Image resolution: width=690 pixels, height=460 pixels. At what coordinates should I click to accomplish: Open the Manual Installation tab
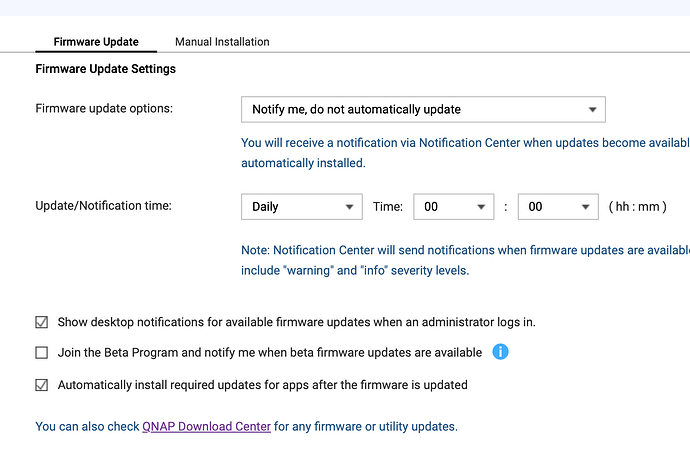click(222, 42)
